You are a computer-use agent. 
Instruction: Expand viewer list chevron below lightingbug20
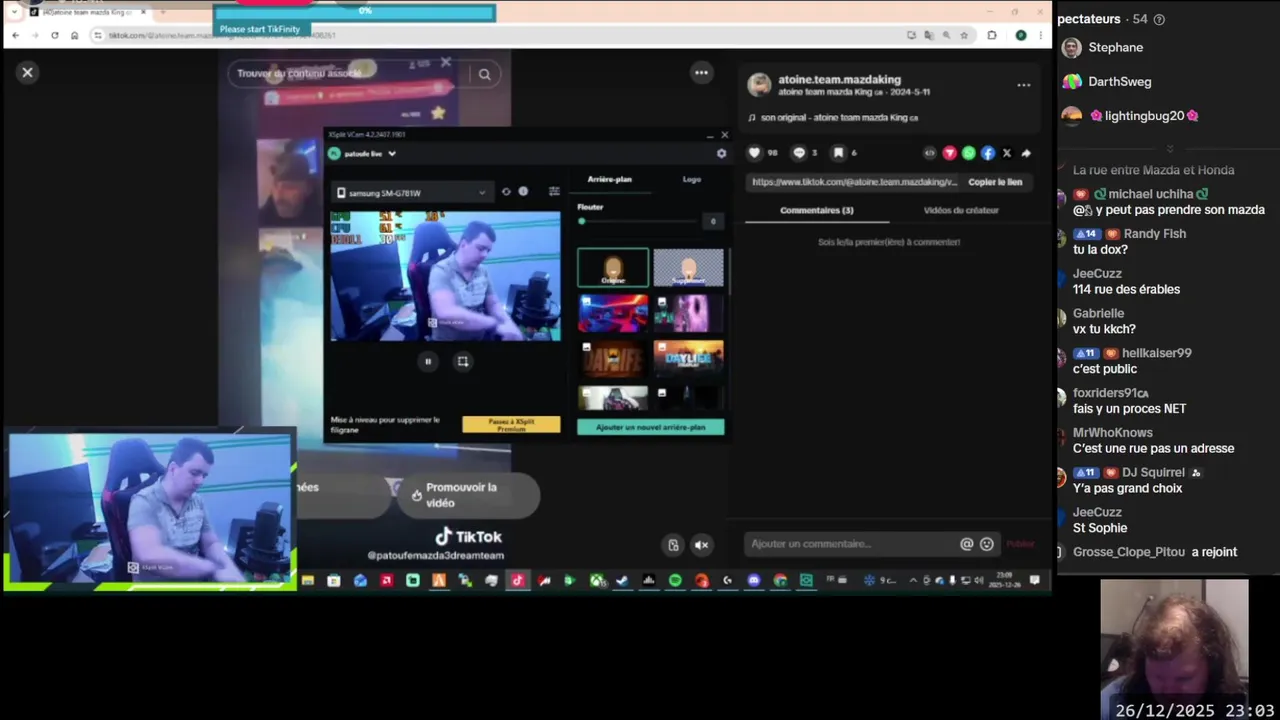pyautogui.click(x=1170, y=148)
